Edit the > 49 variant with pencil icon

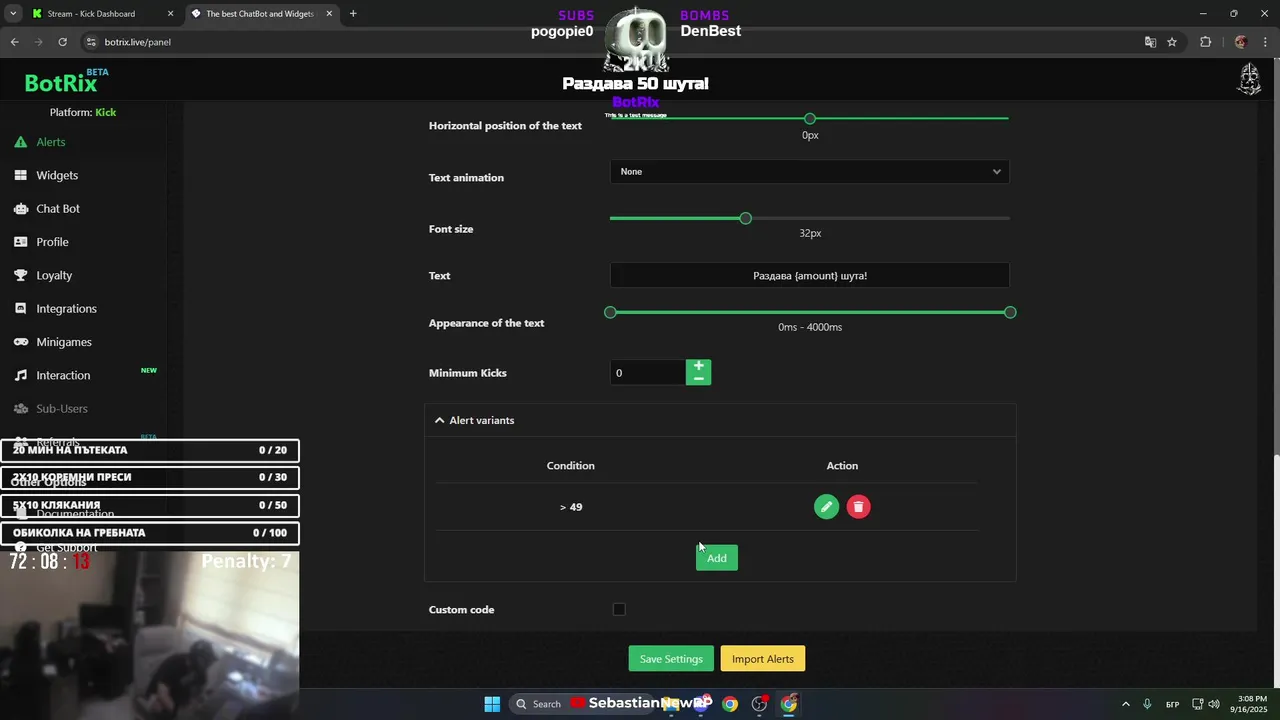pos(826,507)
